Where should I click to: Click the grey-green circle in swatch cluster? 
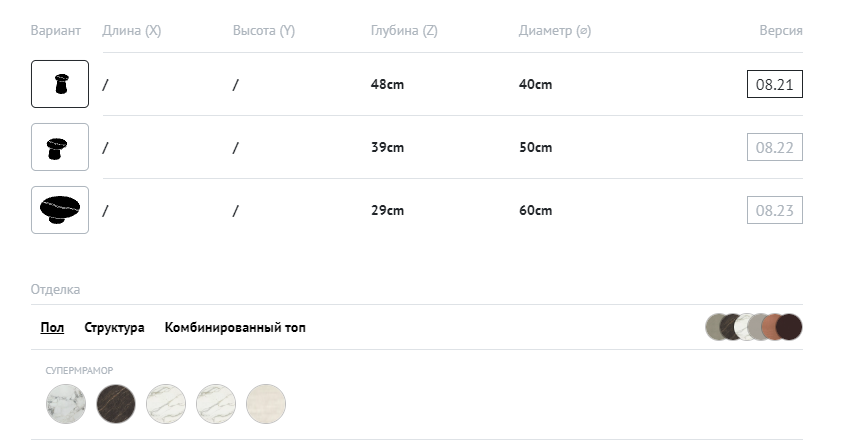[x=716, y=327]
